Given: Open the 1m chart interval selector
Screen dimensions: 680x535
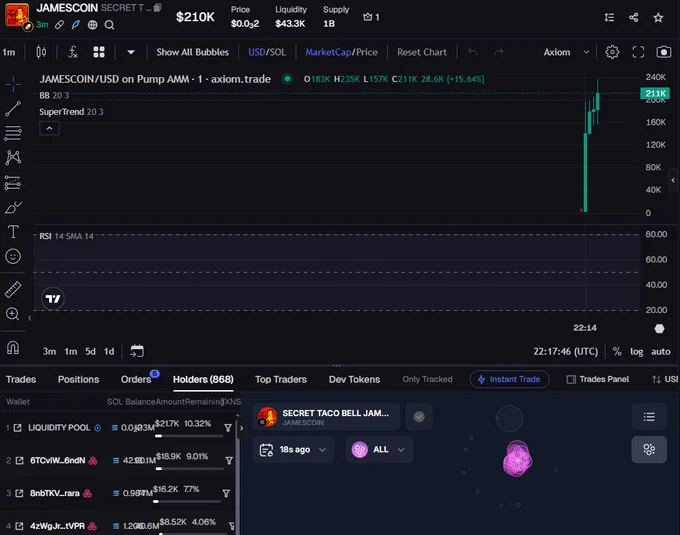Looking at the screenshot, I should pyautogui.click(x=9, y=52).
